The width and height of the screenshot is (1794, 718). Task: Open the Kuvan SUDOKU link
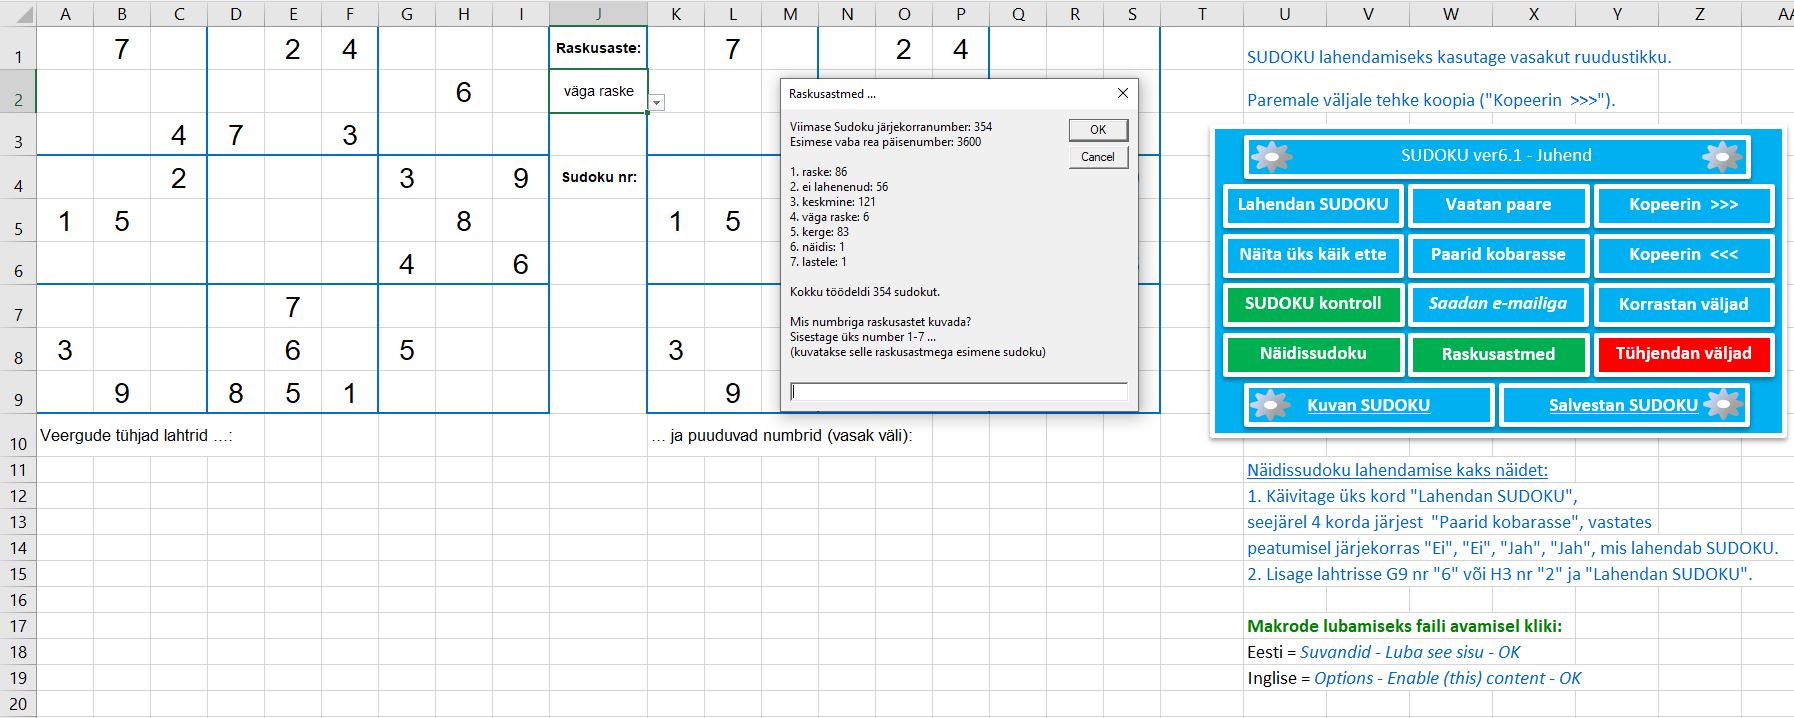[1368, 405]
